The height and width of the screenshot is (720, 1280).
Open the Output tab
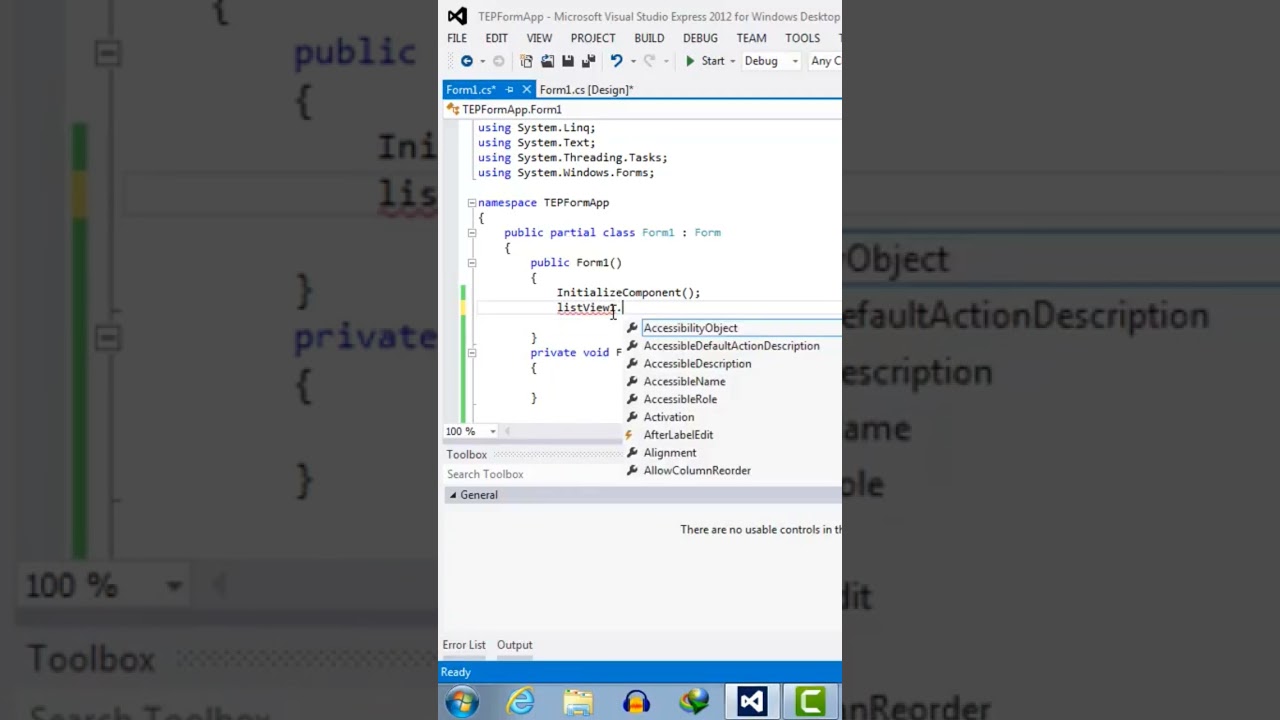point(515,645)
